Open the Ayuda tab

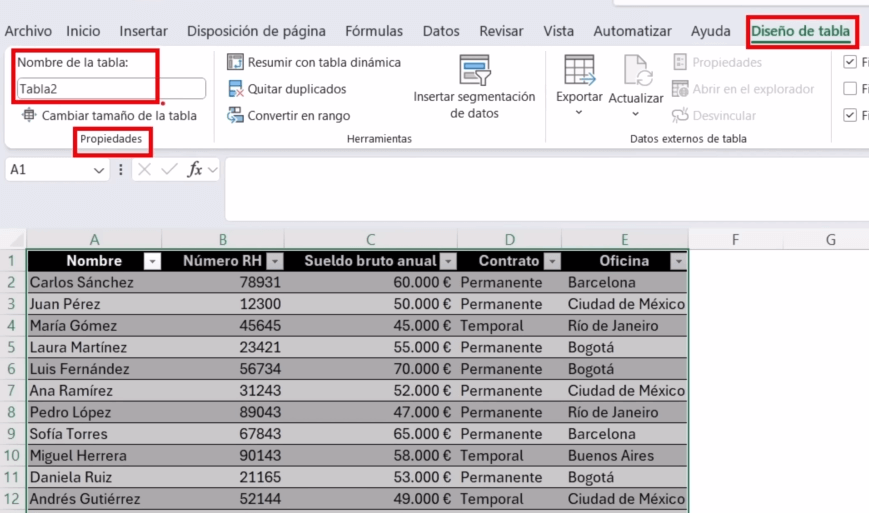pos(710,31)
